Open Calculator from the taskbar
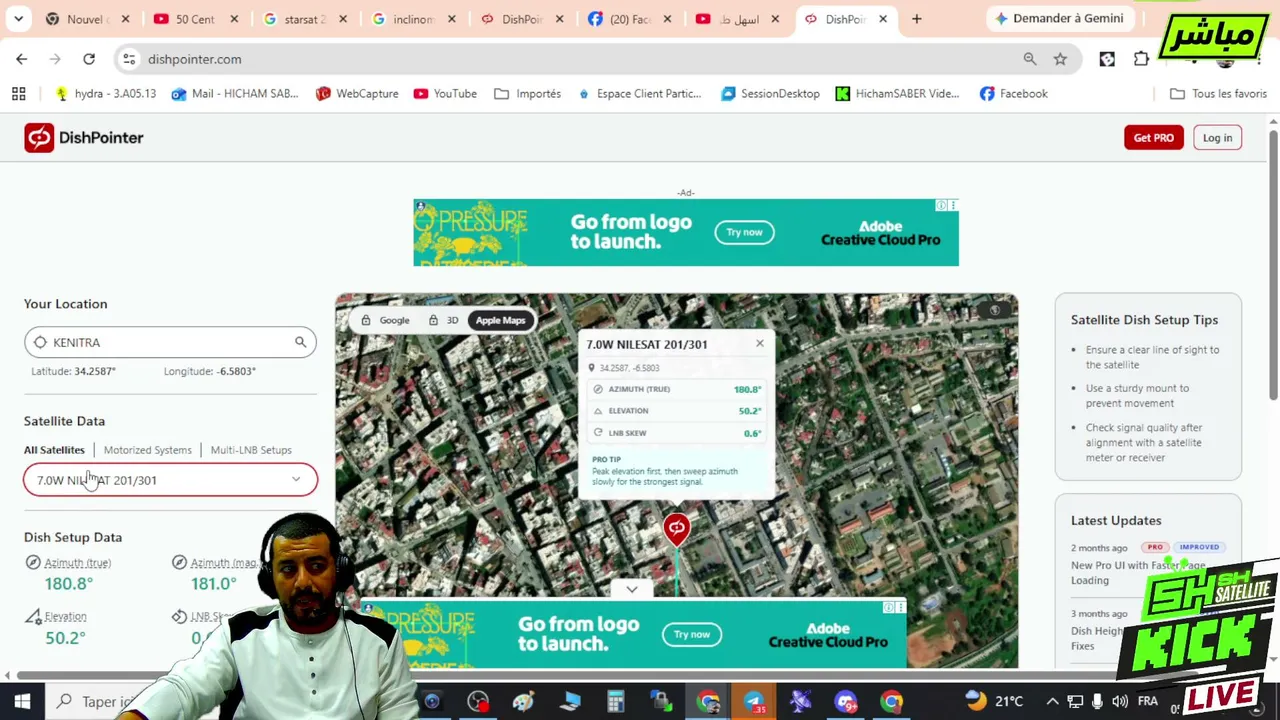 615,702
